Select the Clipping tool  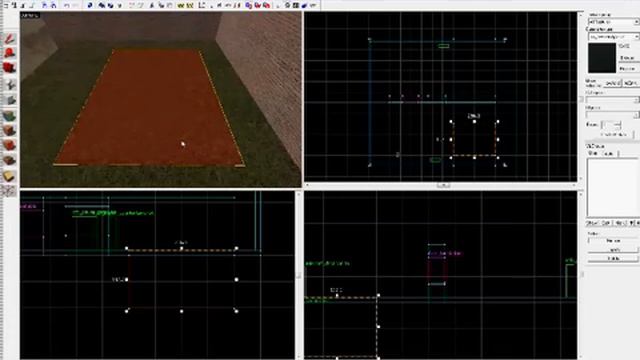pos(9,176)
